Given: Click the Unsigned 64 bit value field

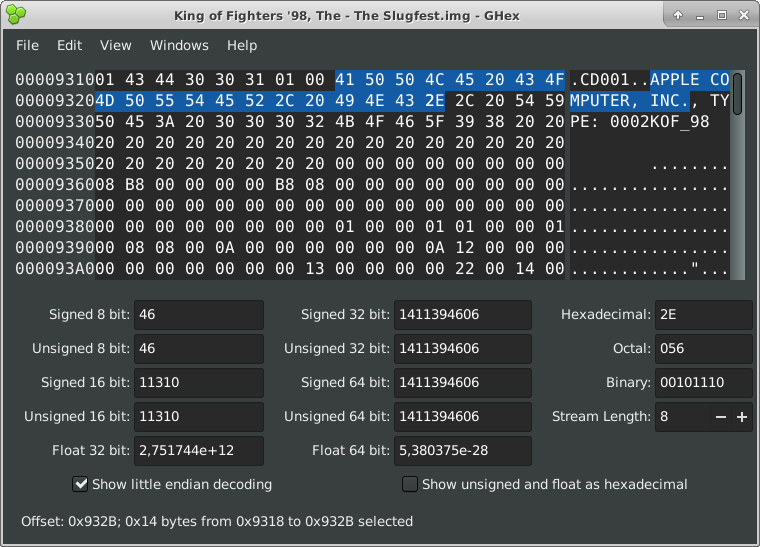Looking at the screenshot, I should point(462,417).
